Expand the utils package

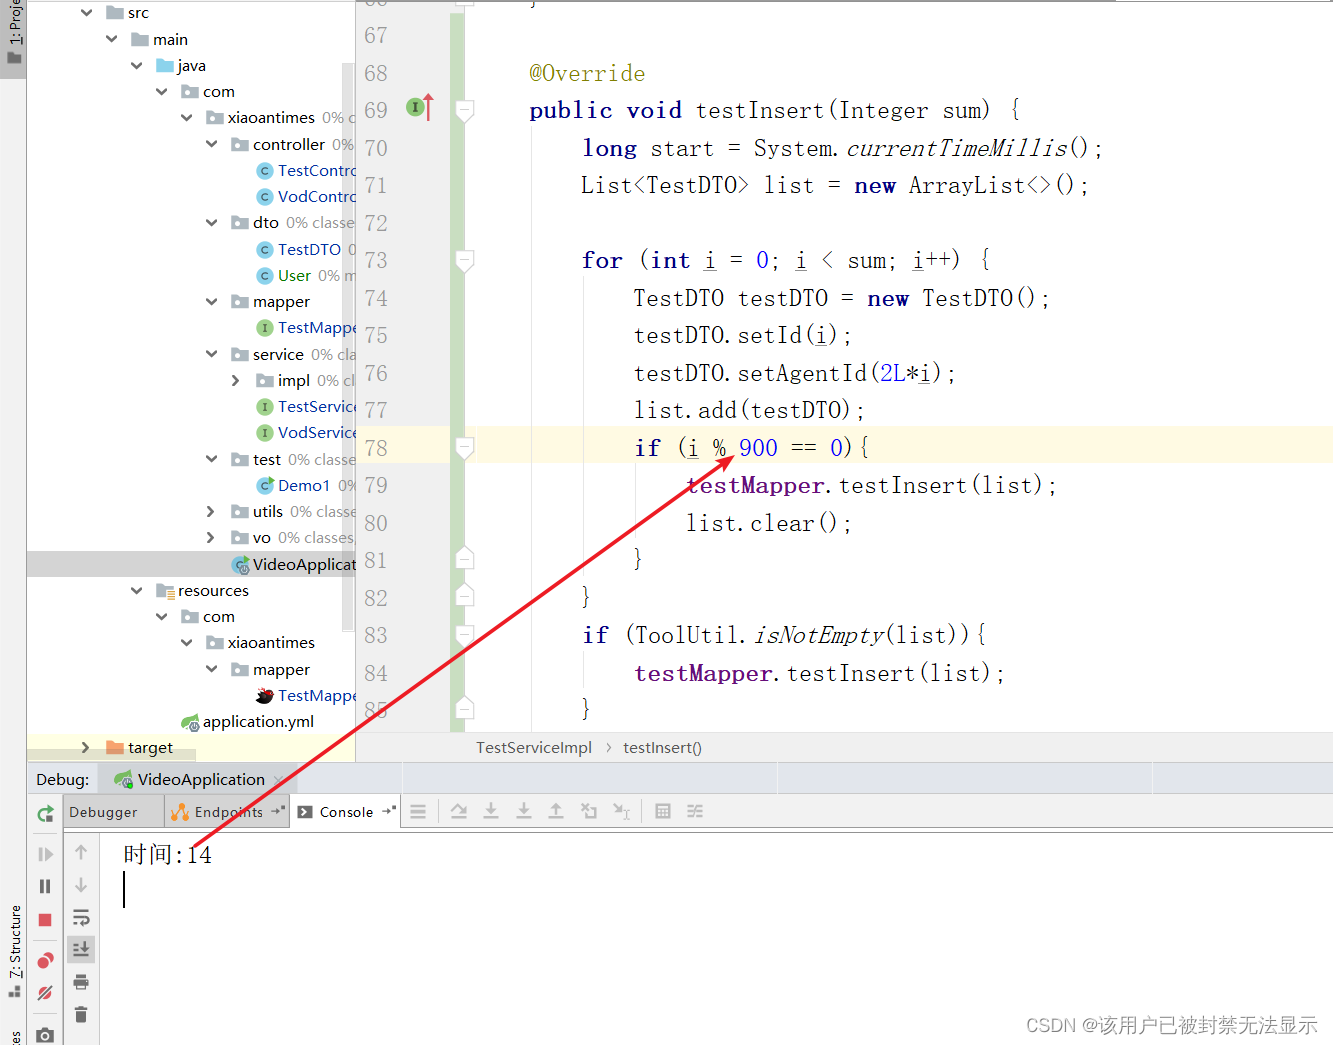point(211,511)
